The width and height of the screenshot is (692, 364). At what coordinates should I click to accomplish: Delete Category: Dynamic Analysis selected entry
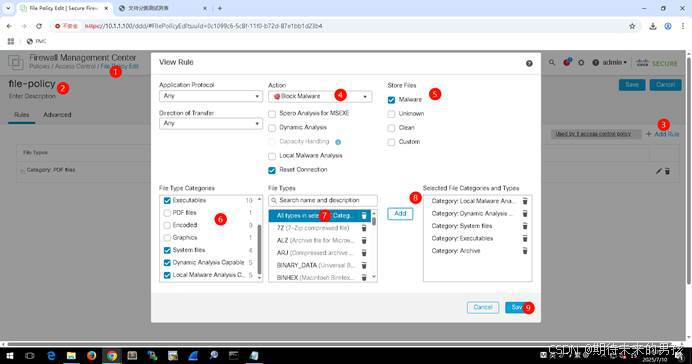pos(525,214)
